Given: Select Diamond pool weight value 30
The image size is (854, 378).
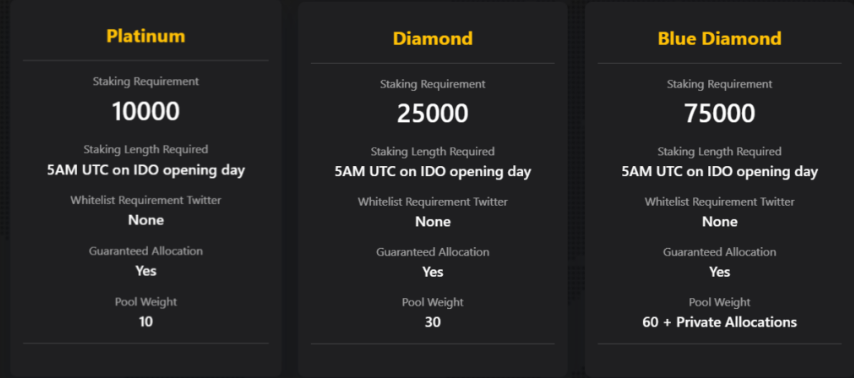Looking at the screenshot, I should click(x=432, y=322).
